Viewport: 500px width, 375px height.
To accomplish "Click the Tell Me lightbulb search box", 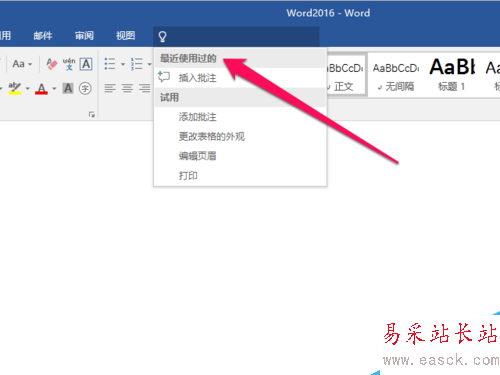I will [x=236, y=36].
